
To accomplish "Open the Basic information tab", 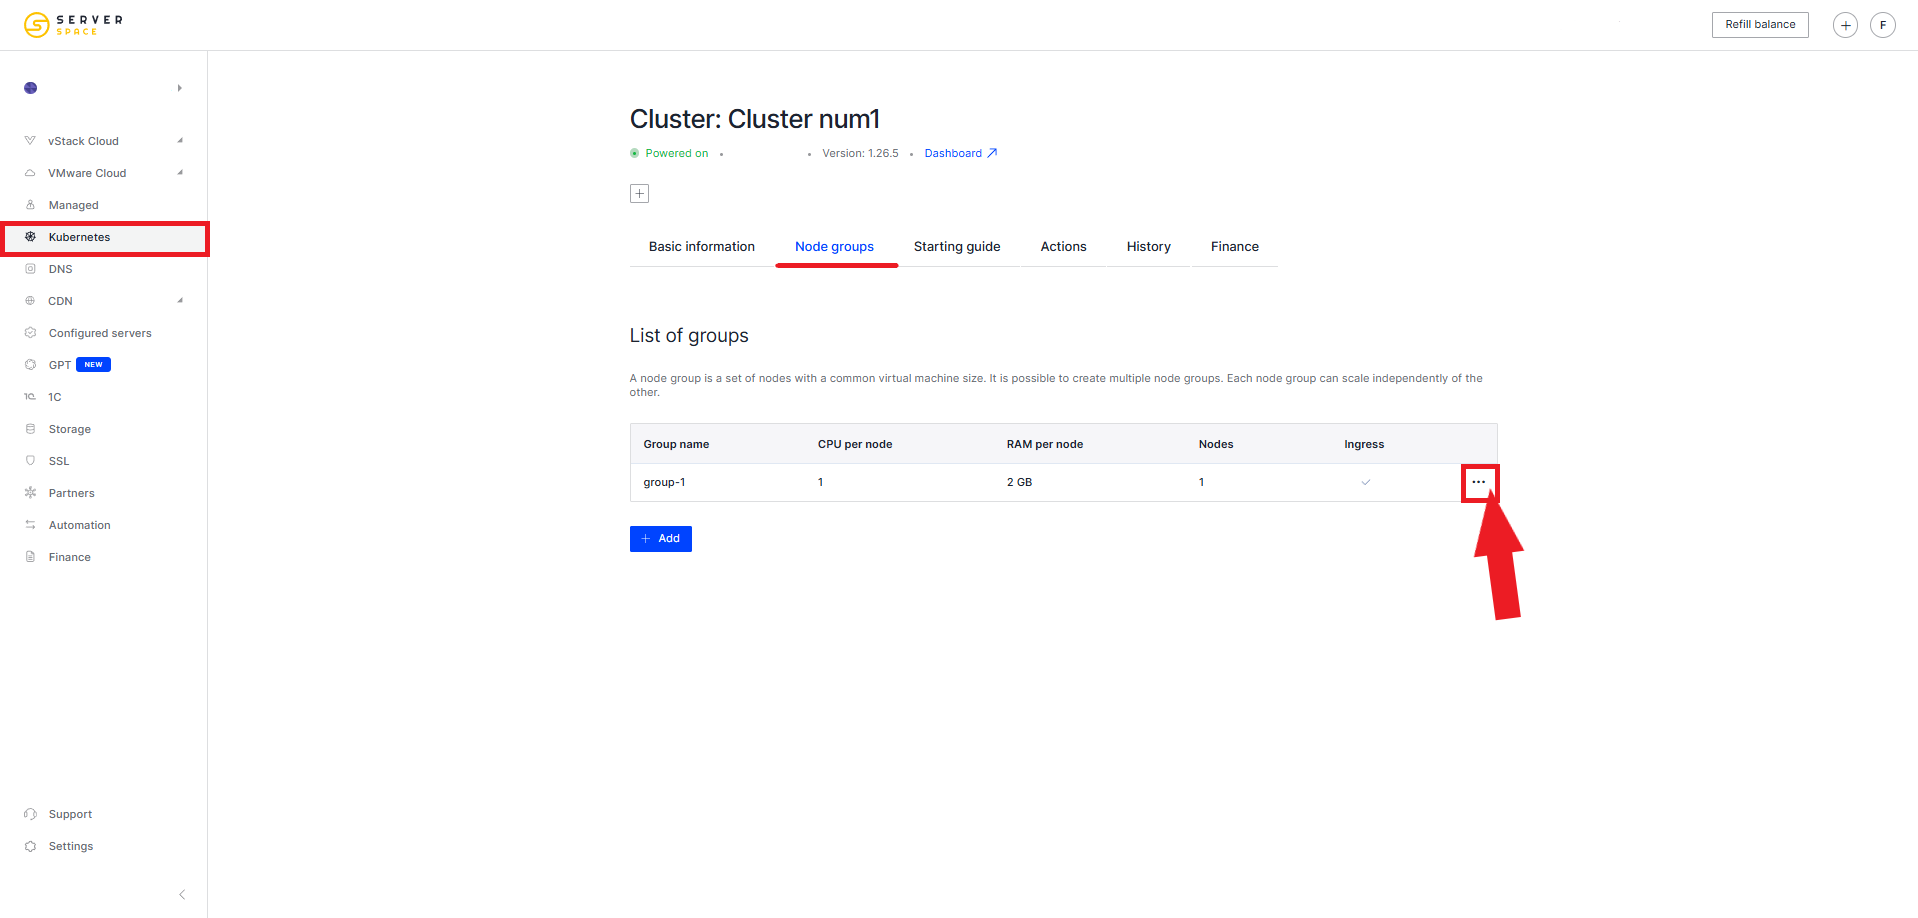I will (702, 247).
